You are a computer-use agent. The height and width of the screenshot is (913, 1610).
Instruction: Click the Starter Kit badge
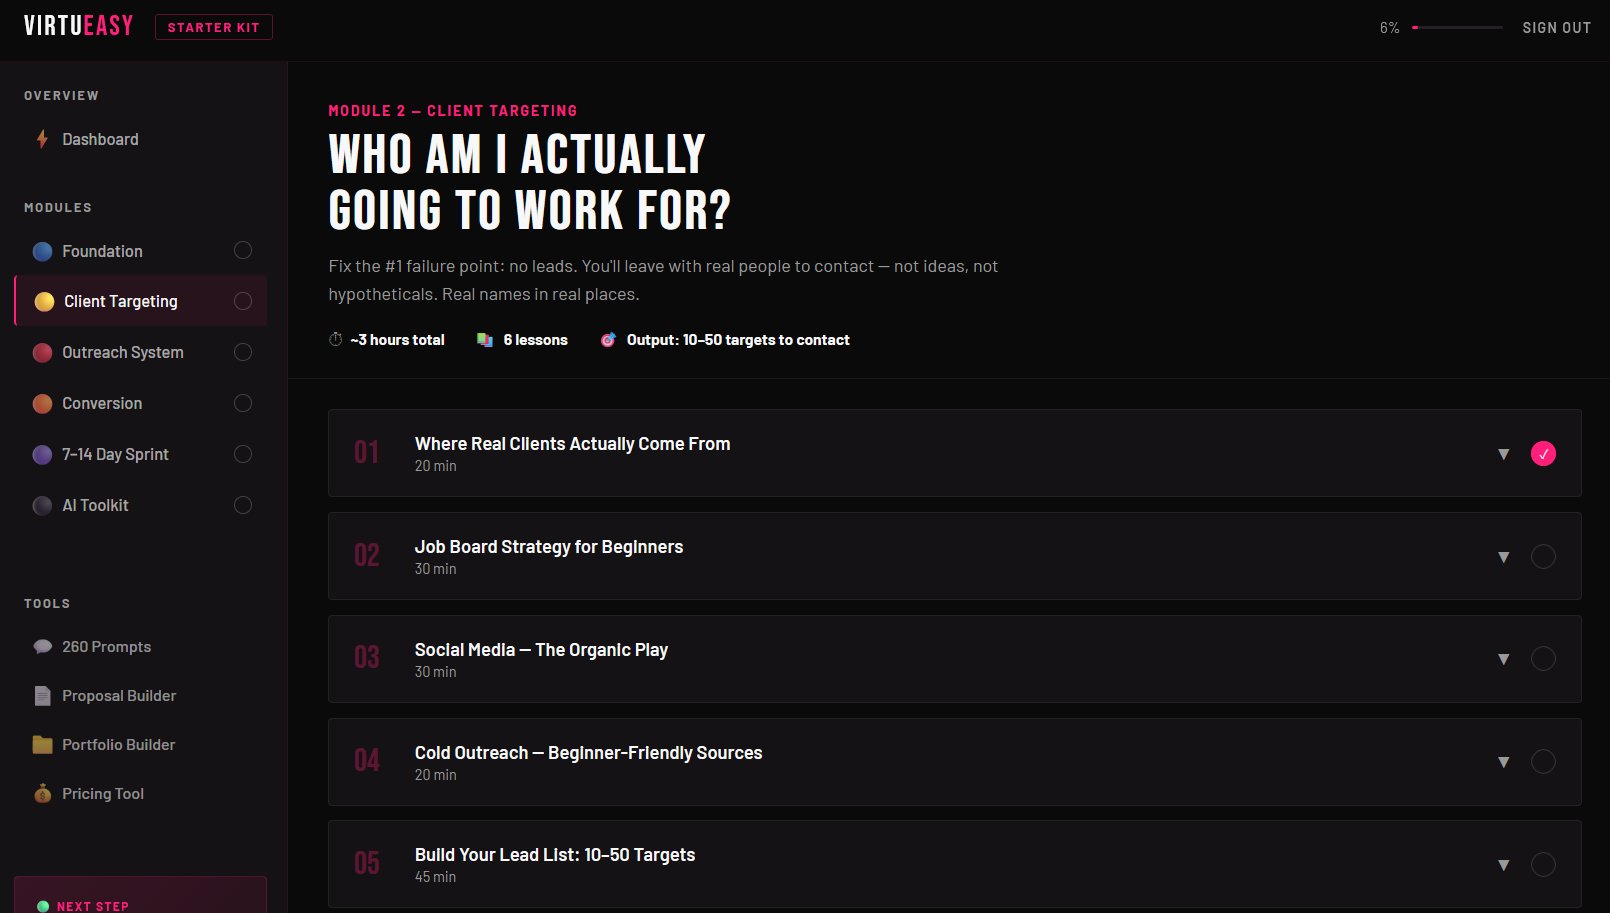point(214,27)
